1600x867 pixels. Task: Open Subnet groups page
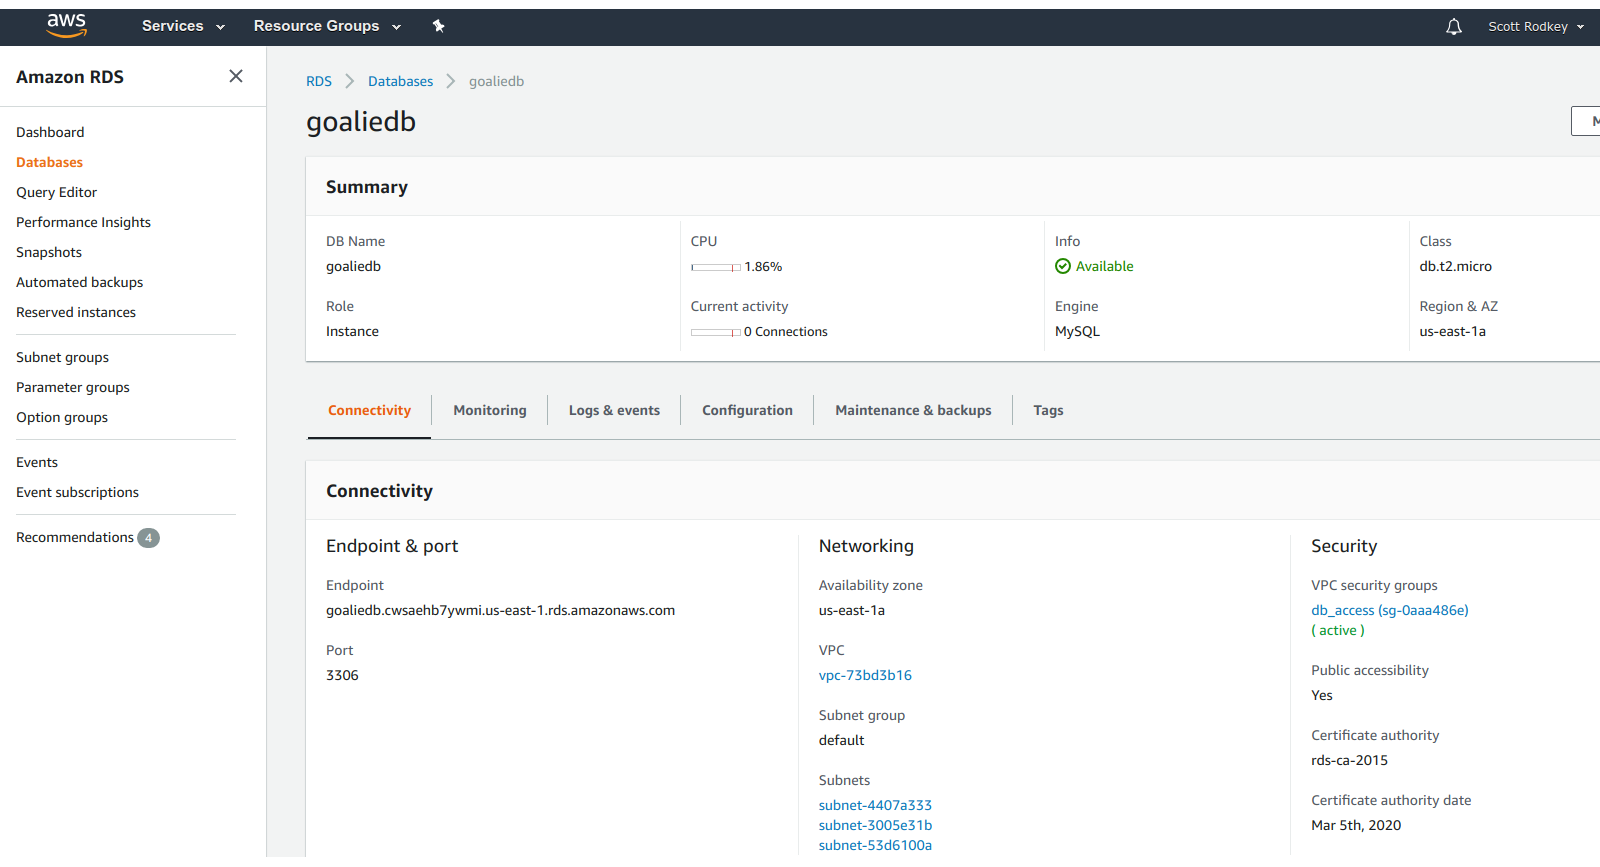(62, 357)
